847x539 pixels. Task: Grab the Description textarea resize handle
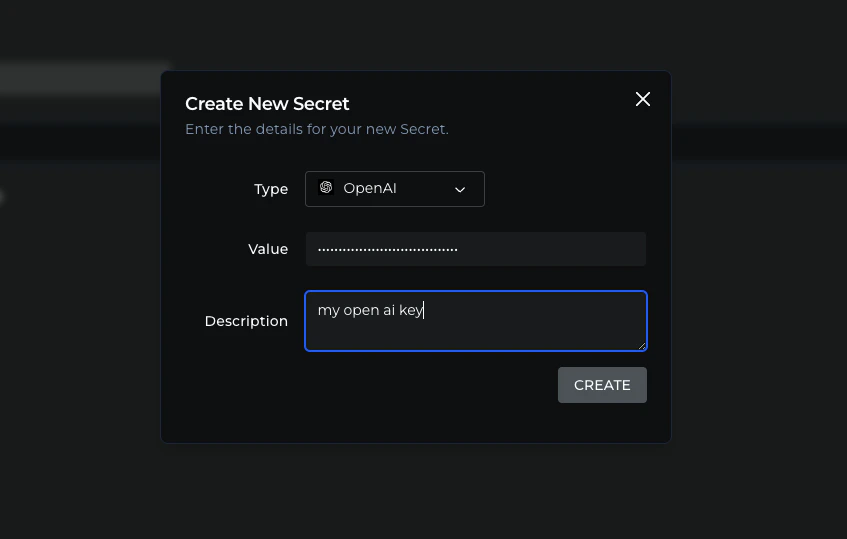pos(642,346)
